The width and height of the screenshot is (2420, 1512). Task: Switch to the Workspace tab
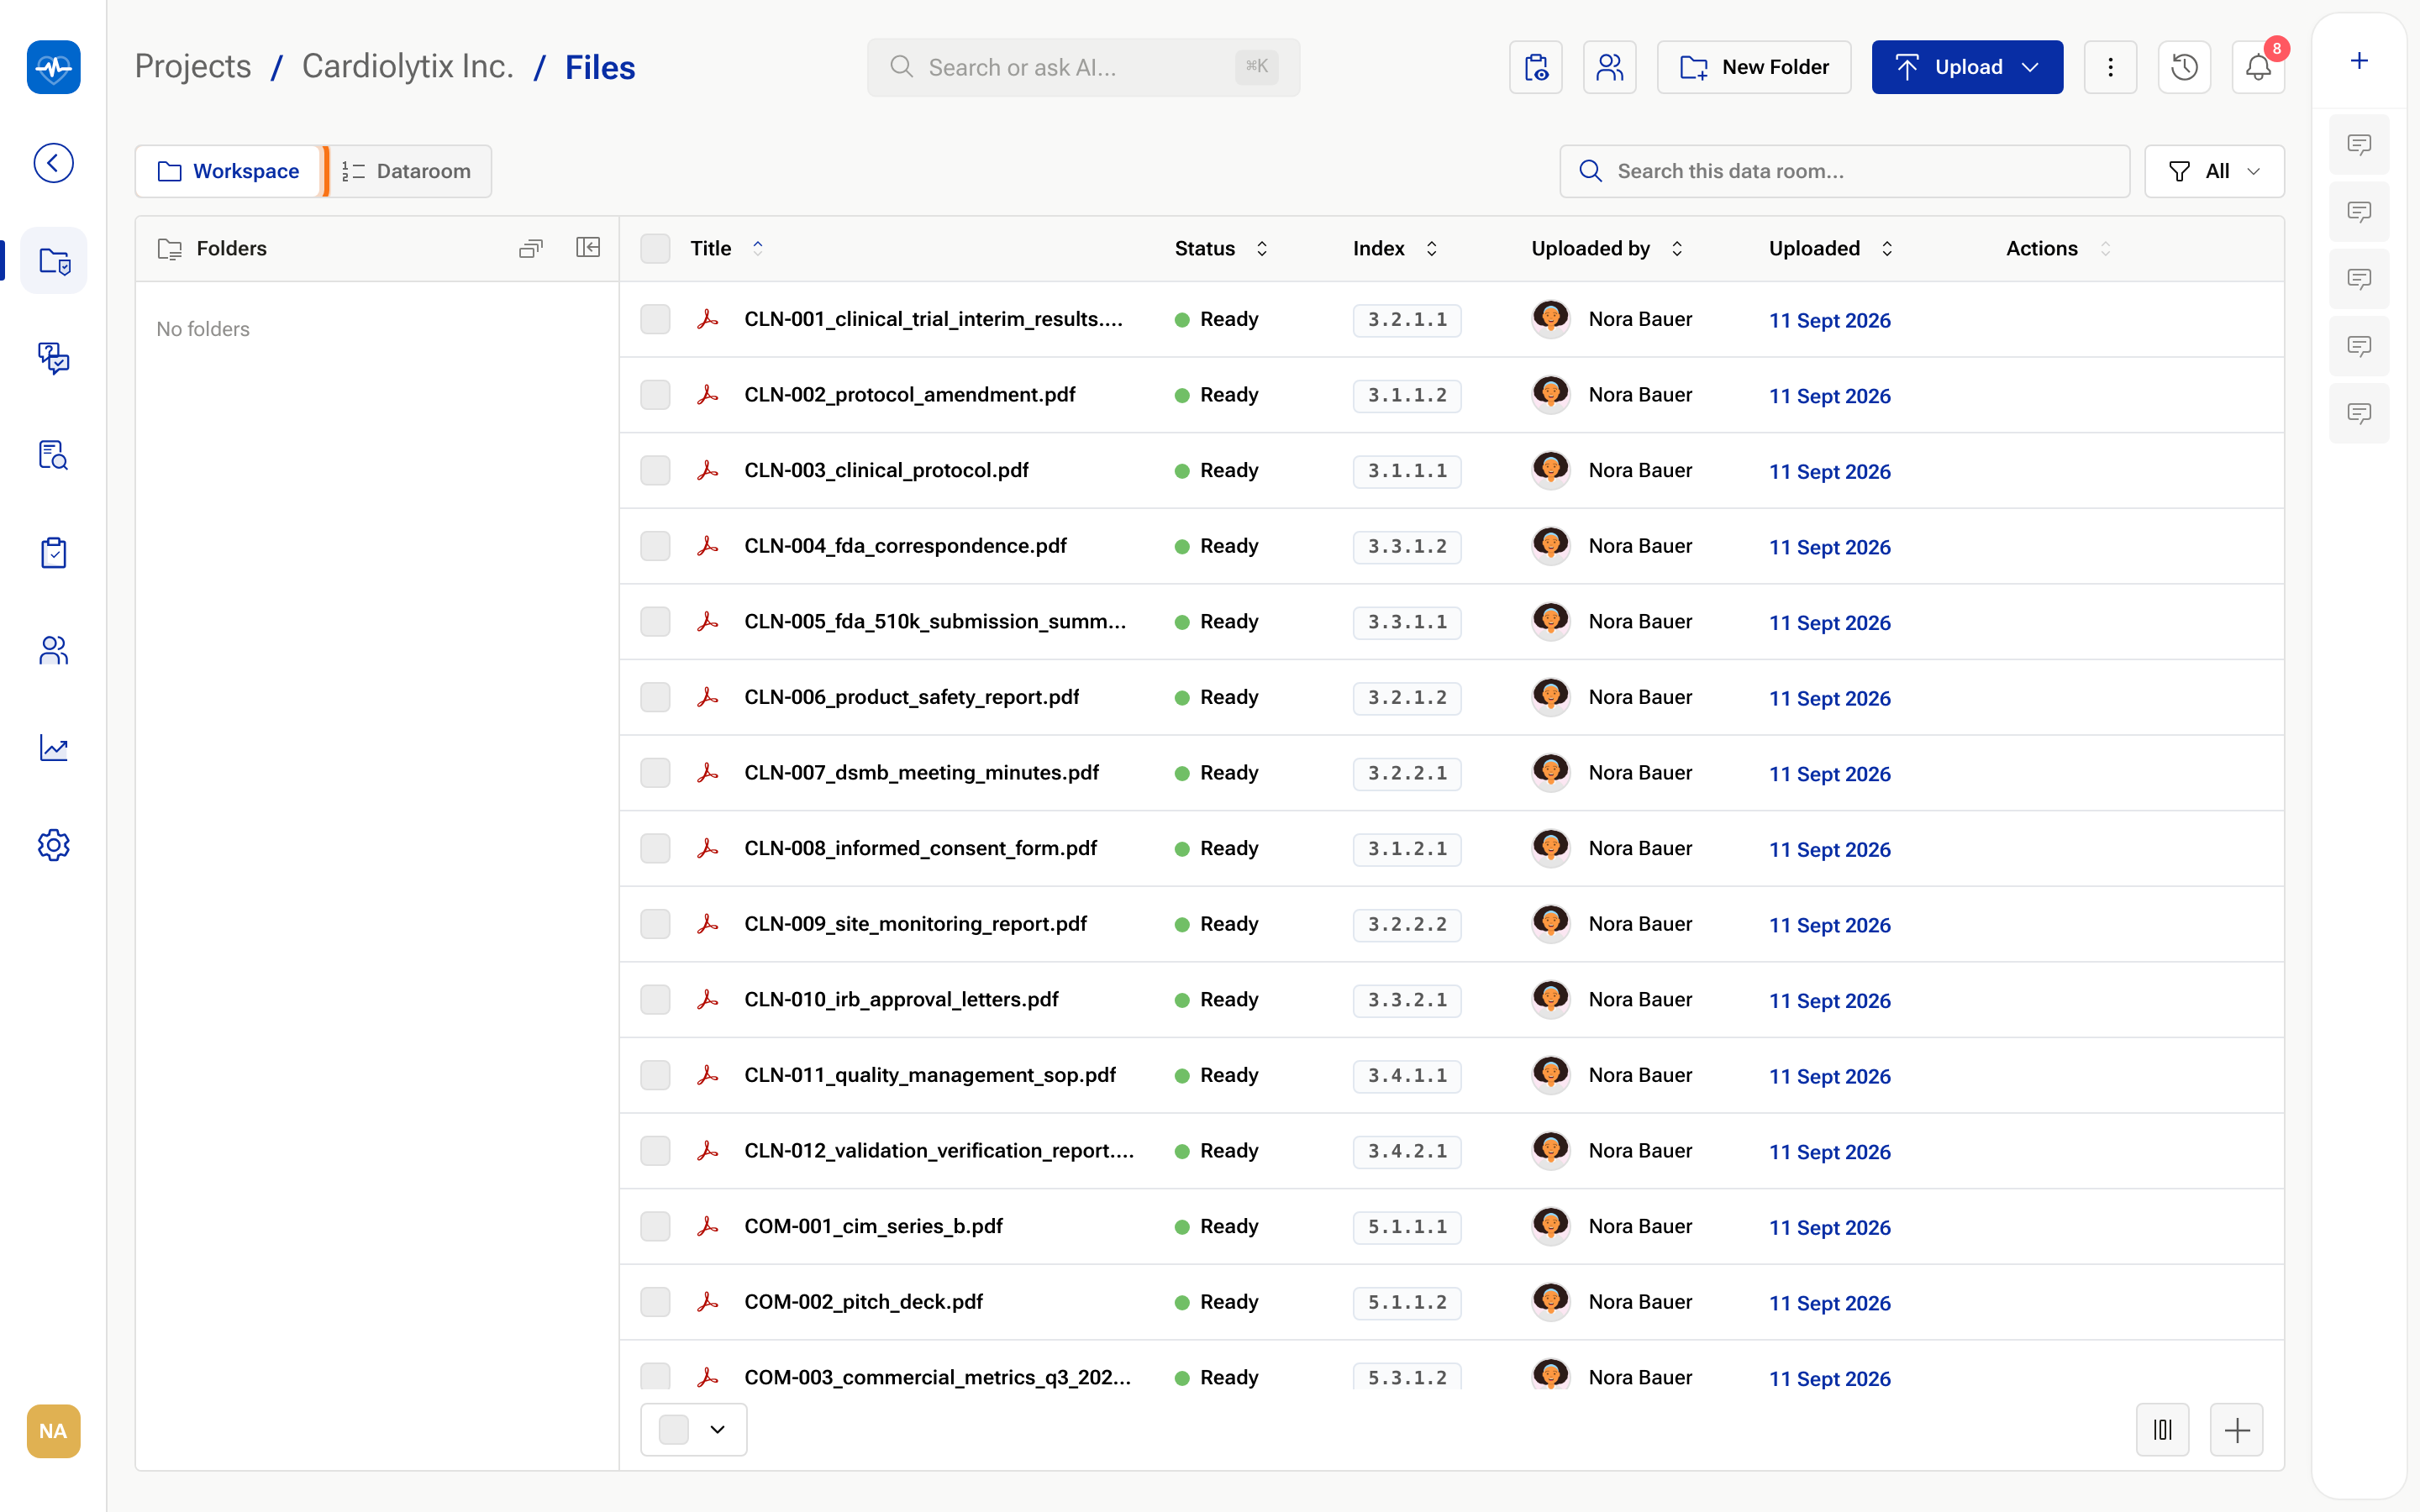[228, 171]
